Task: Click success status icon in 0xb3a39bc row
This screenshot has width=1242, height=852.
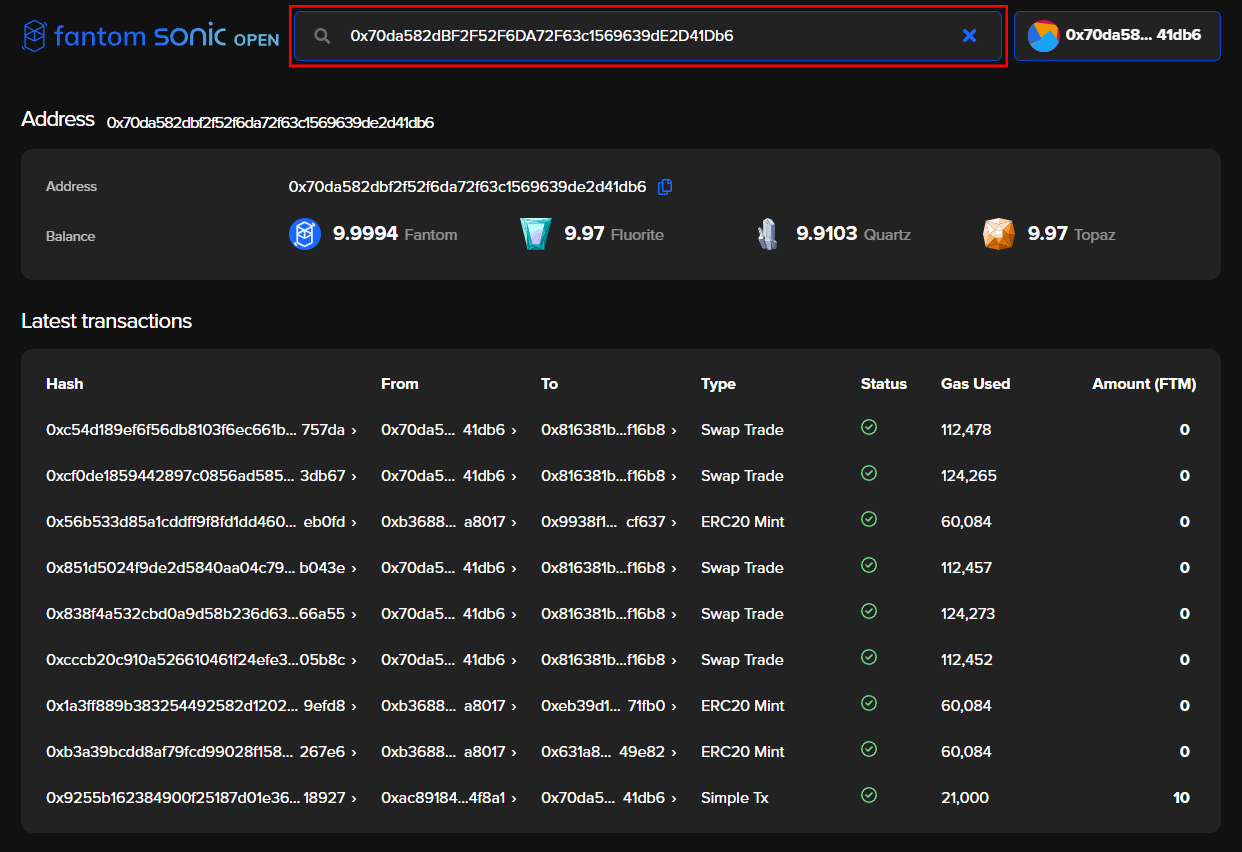Action: click(x=869, y=749)
